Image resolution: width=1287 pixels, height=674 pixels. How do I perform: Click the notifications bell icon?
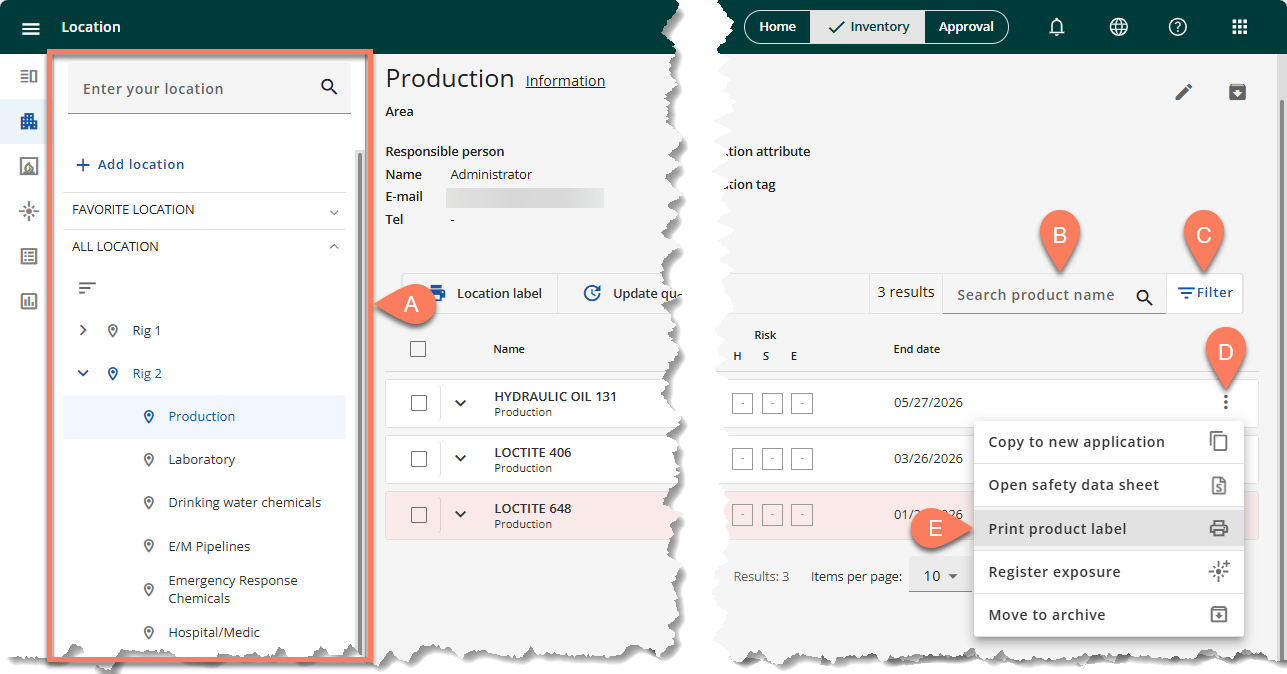coord(1057,28)
